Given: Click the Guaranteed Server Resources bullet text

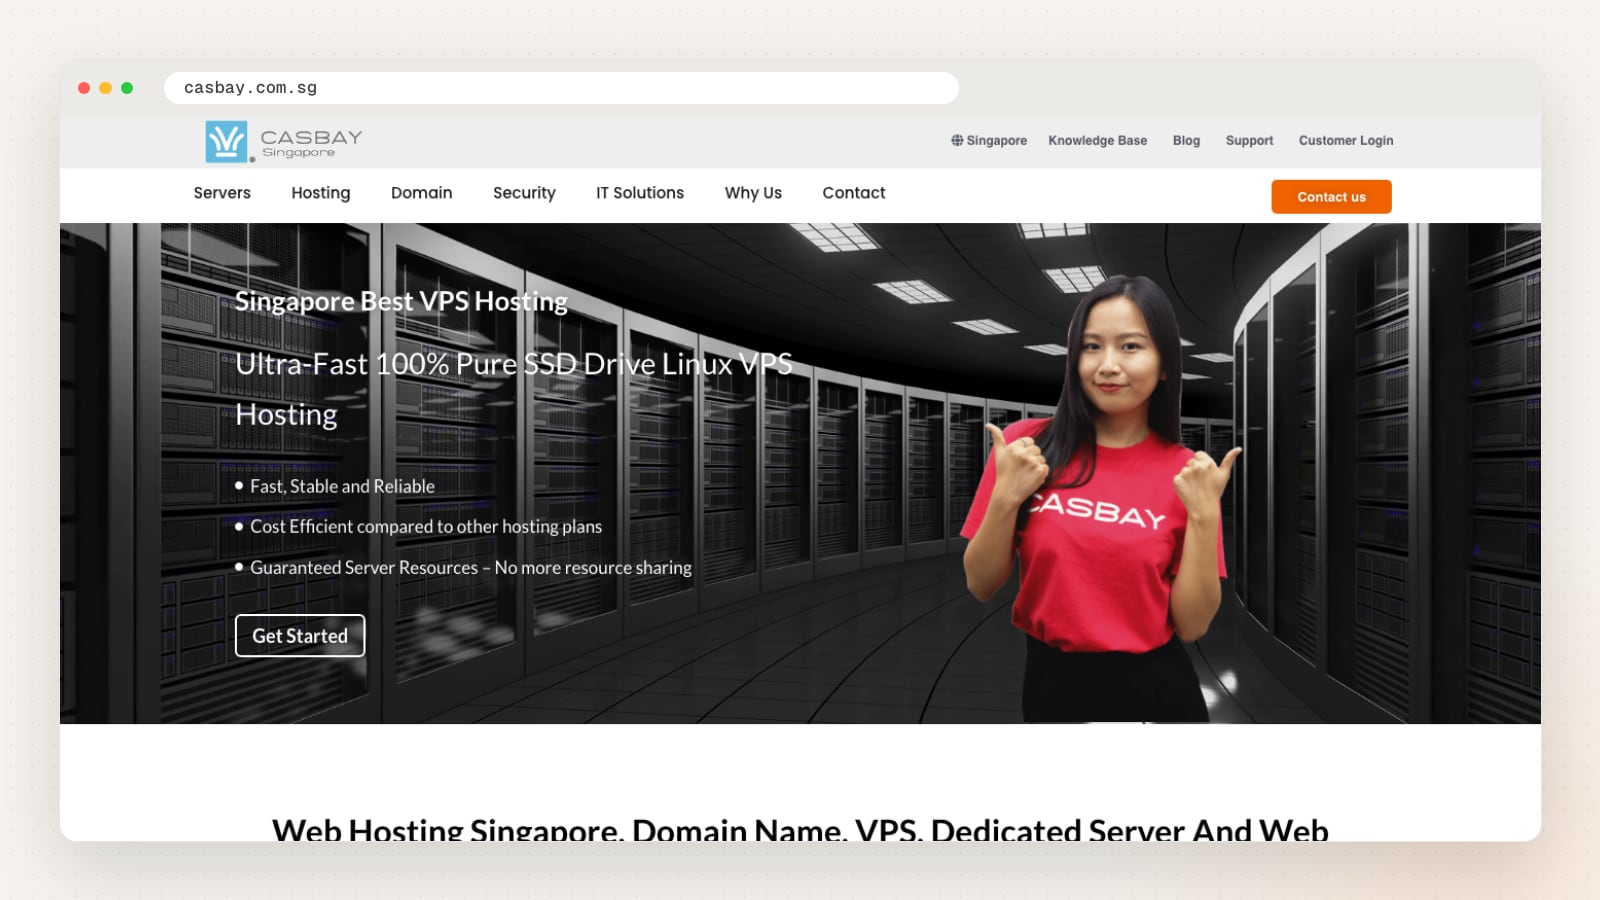Looking at the screenshot, I should [471, 567].
